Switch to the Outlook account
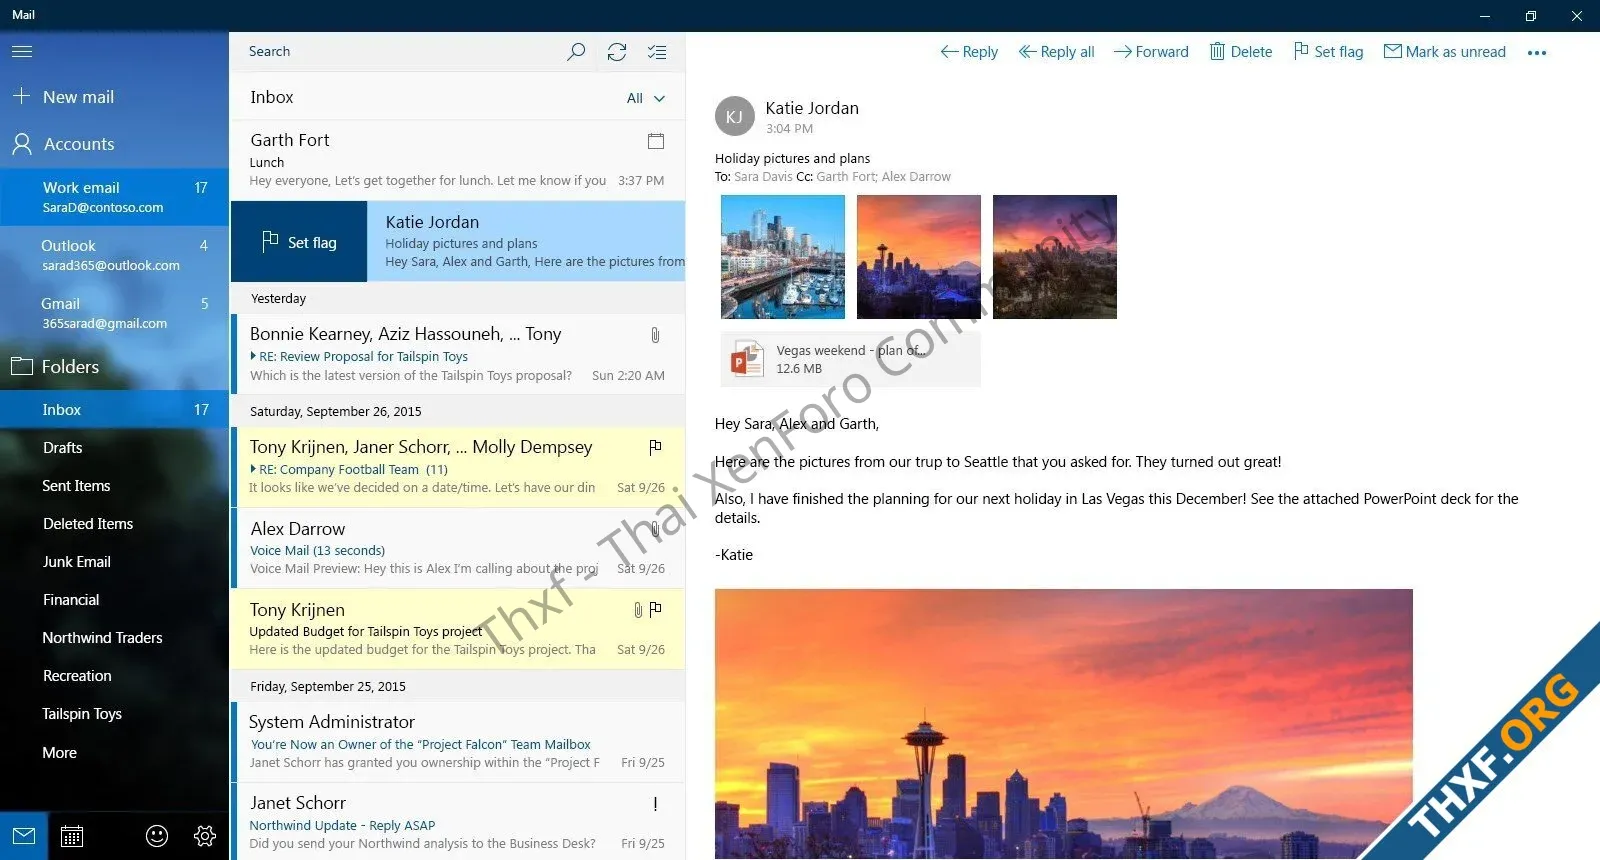This screenshot has width=1600, height=860. (x=114, y=255)
